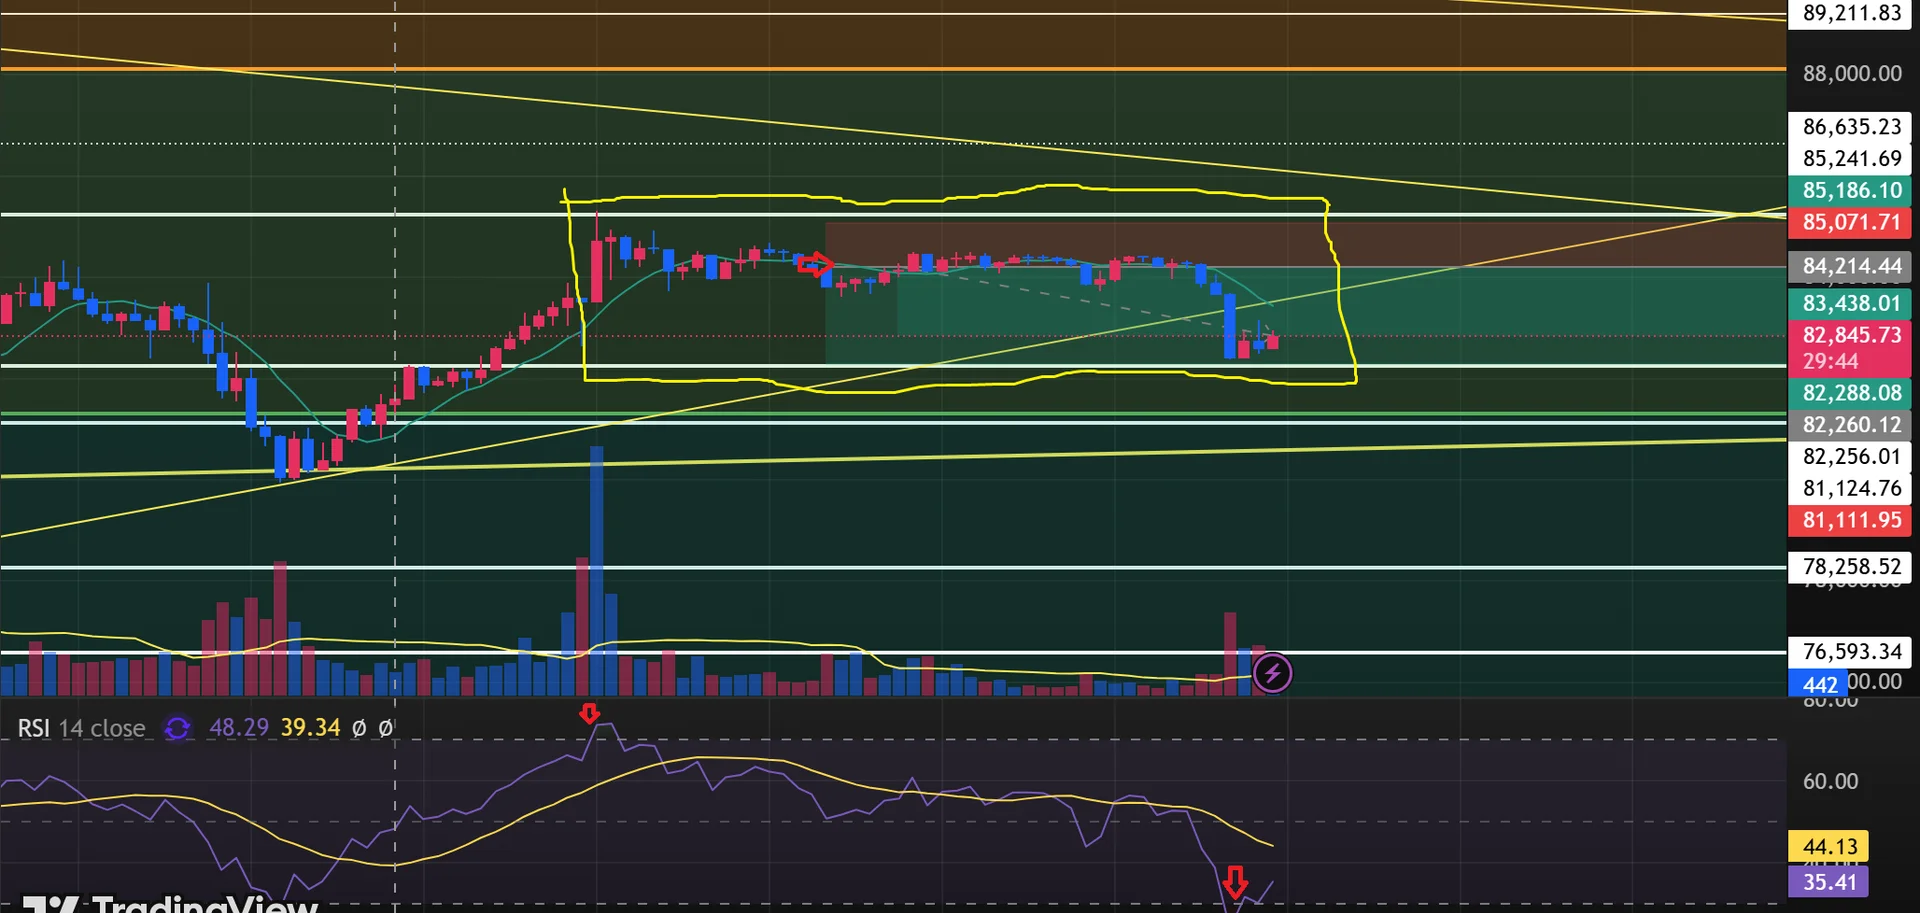Click the 86,635.23 price label
The width and height of the screenshot is (1920, 913).
(x=1851, y=127)
